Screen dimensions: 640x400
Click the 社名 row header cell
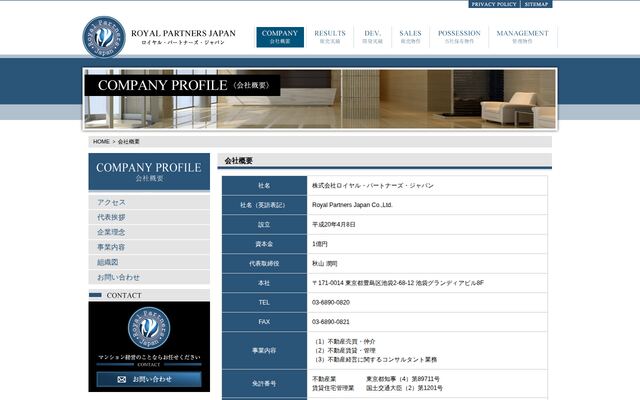click(264, 186)
